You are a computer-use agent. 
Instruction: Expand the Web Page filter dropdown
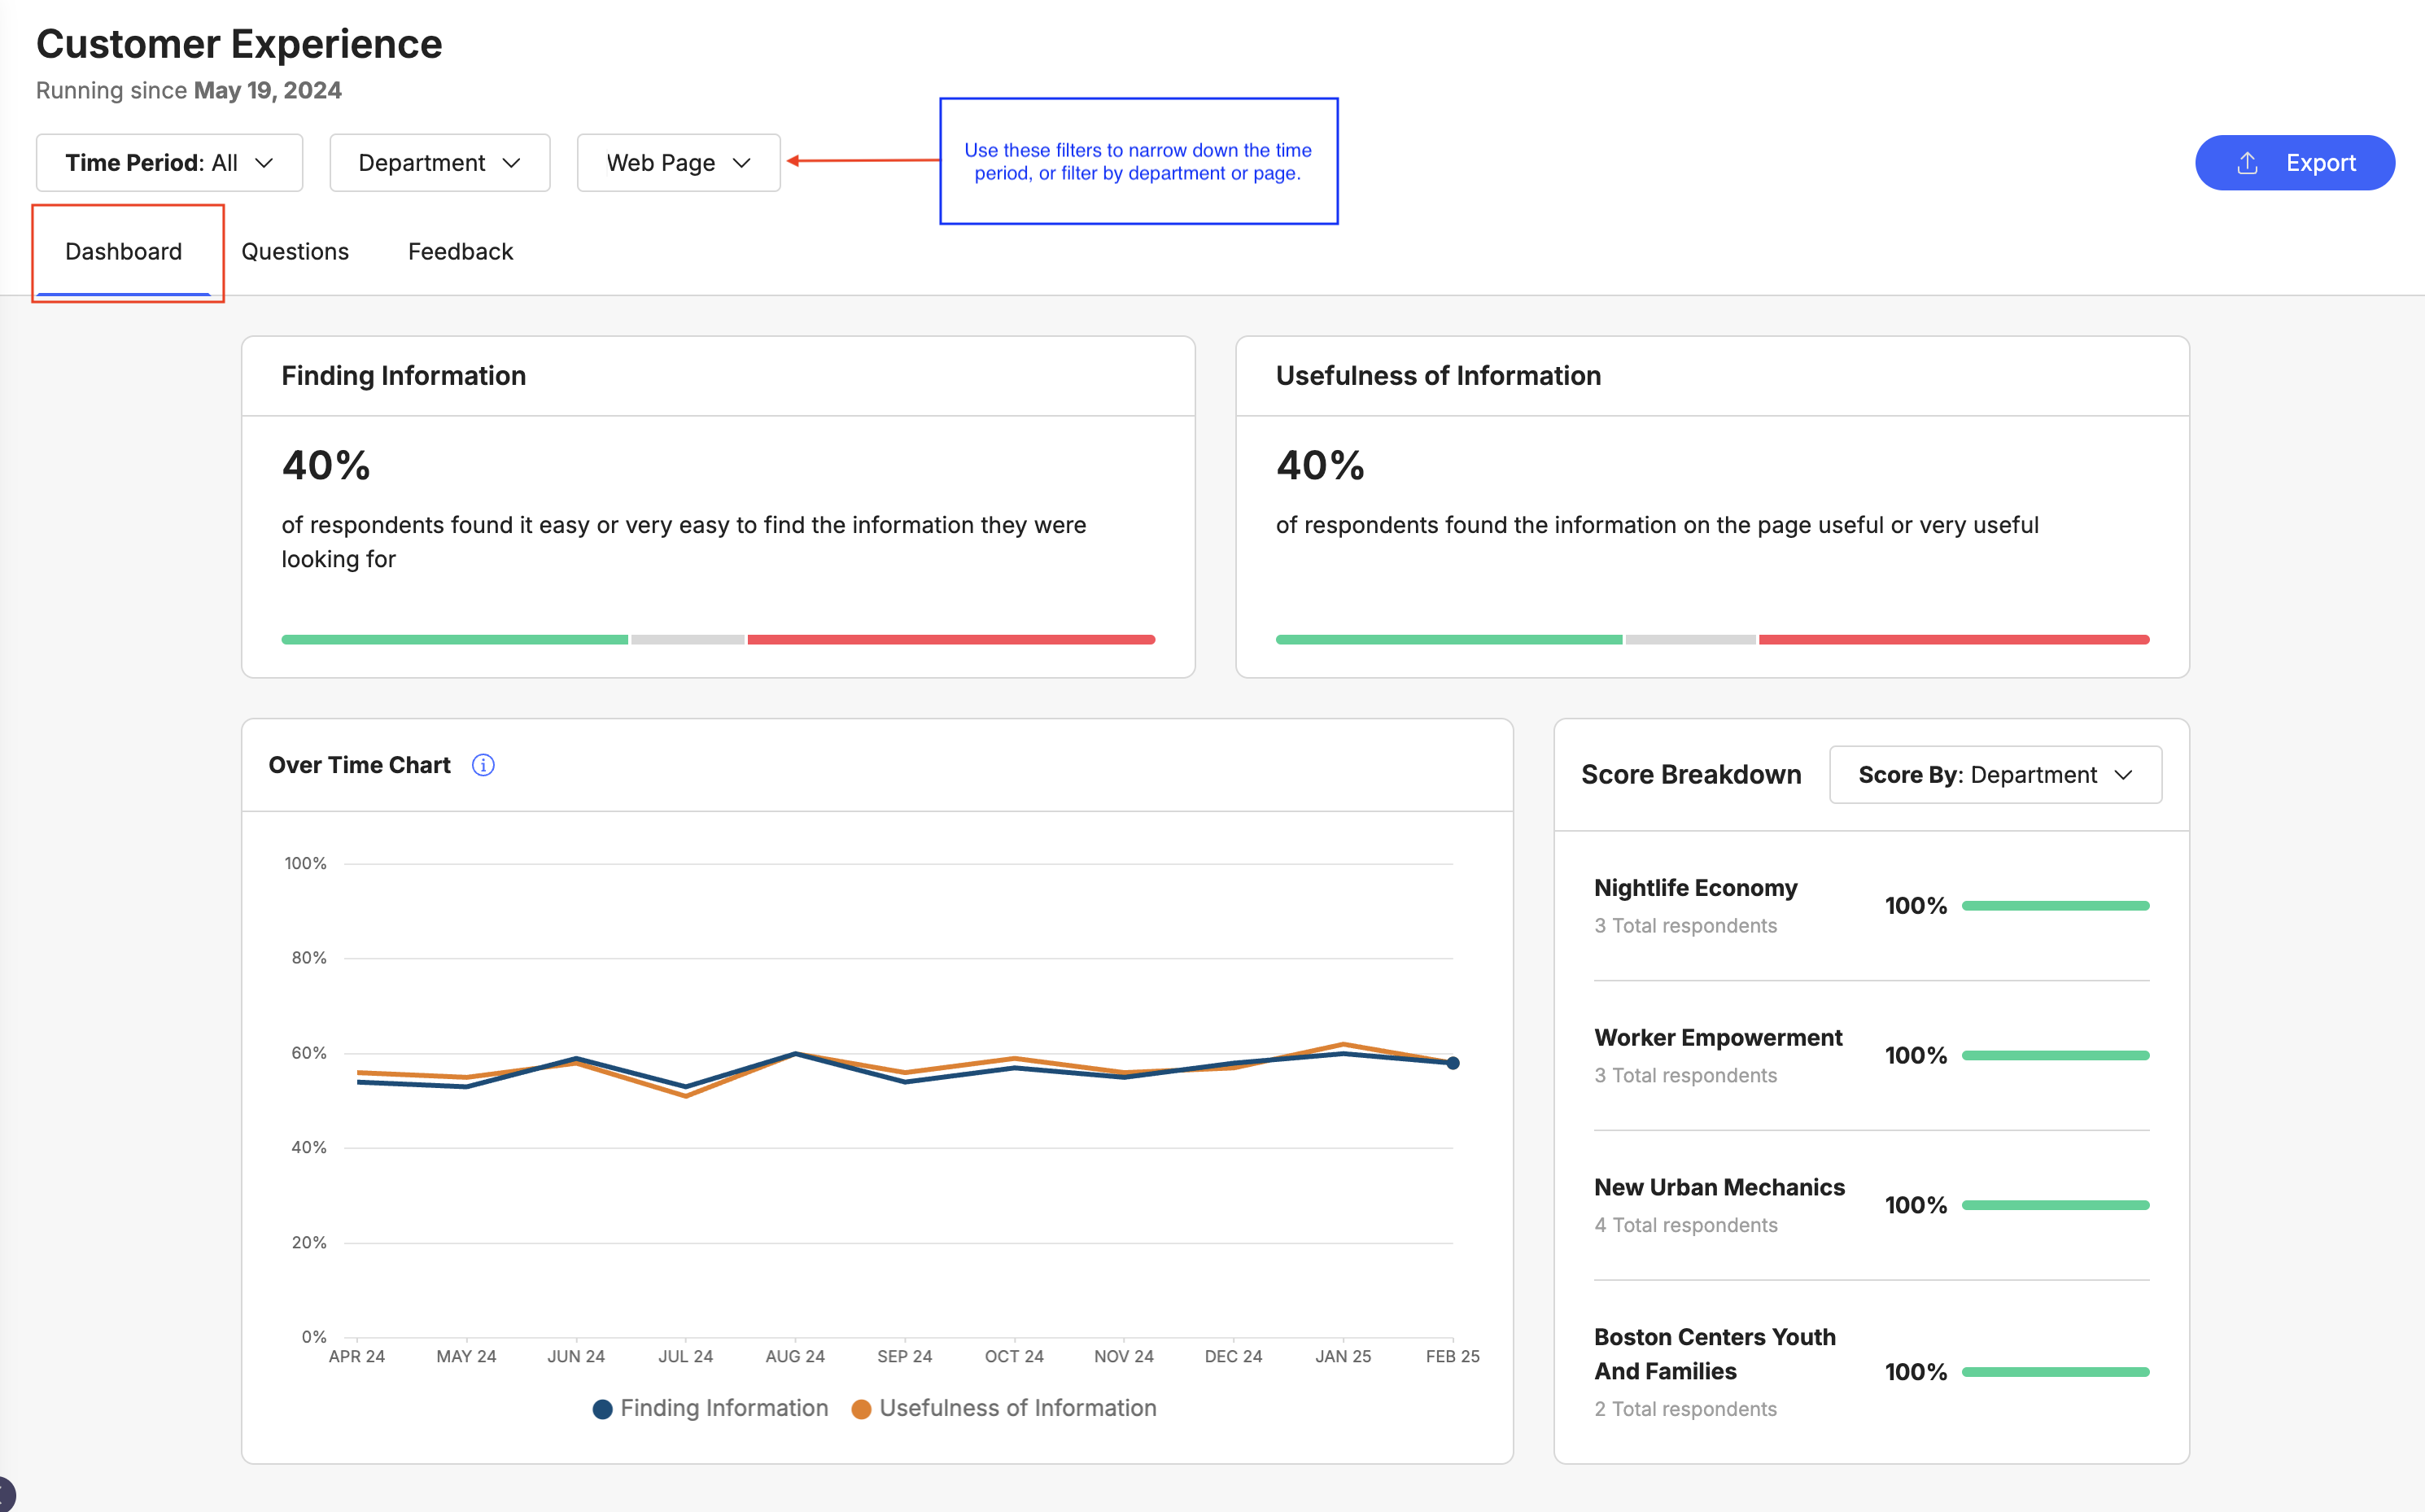tap(678, 163)
